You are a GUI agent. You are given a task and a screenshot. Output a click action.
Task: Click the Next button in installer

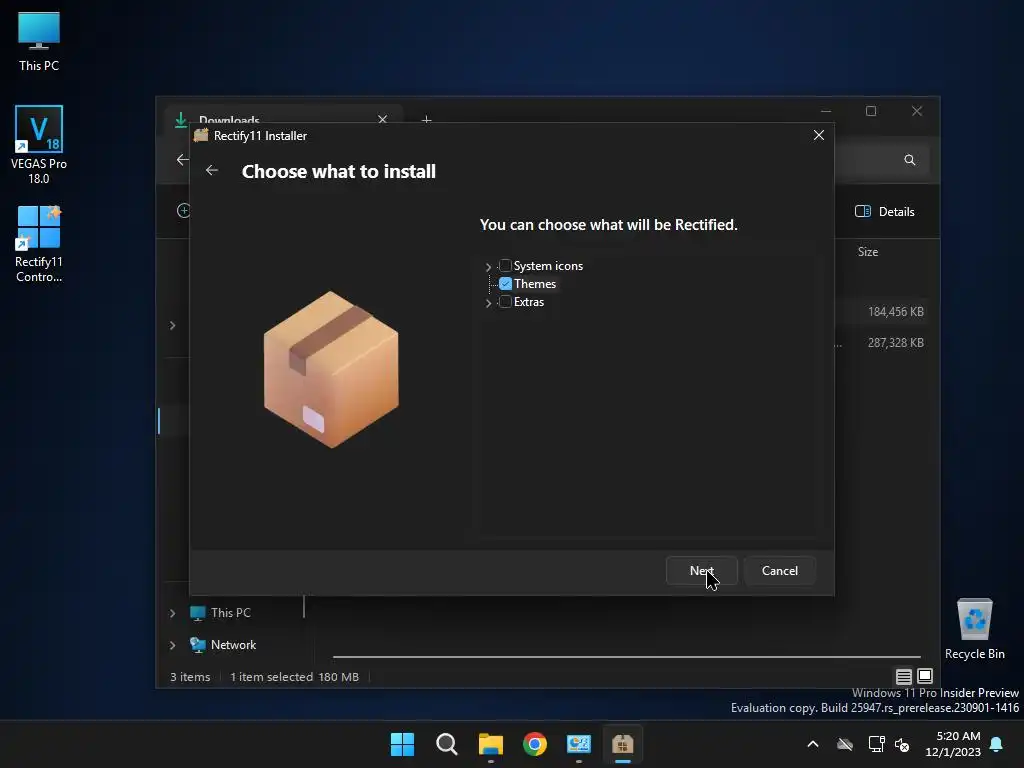(x=701, y=571)
